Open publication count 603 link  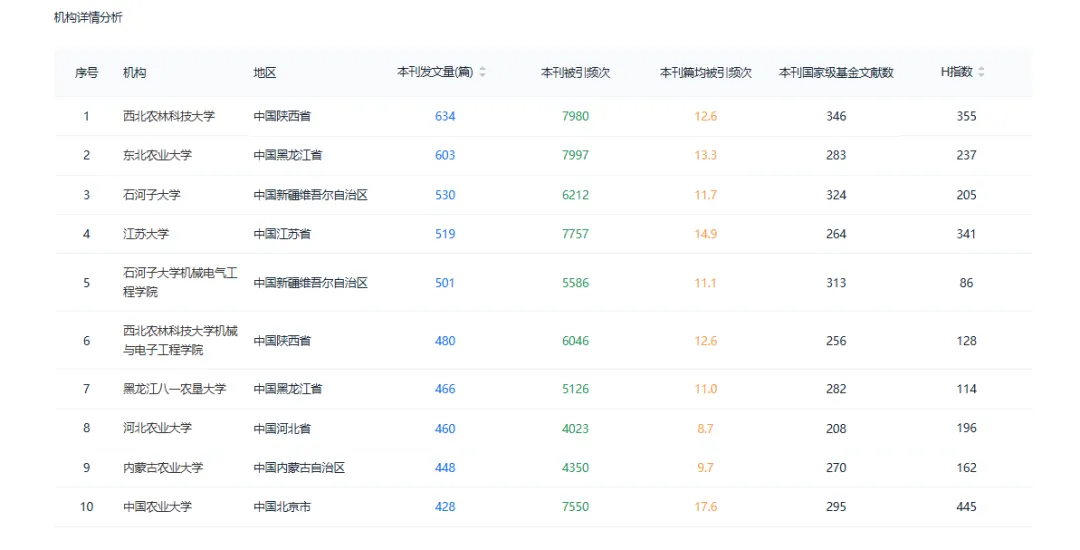tap(445, 156)
